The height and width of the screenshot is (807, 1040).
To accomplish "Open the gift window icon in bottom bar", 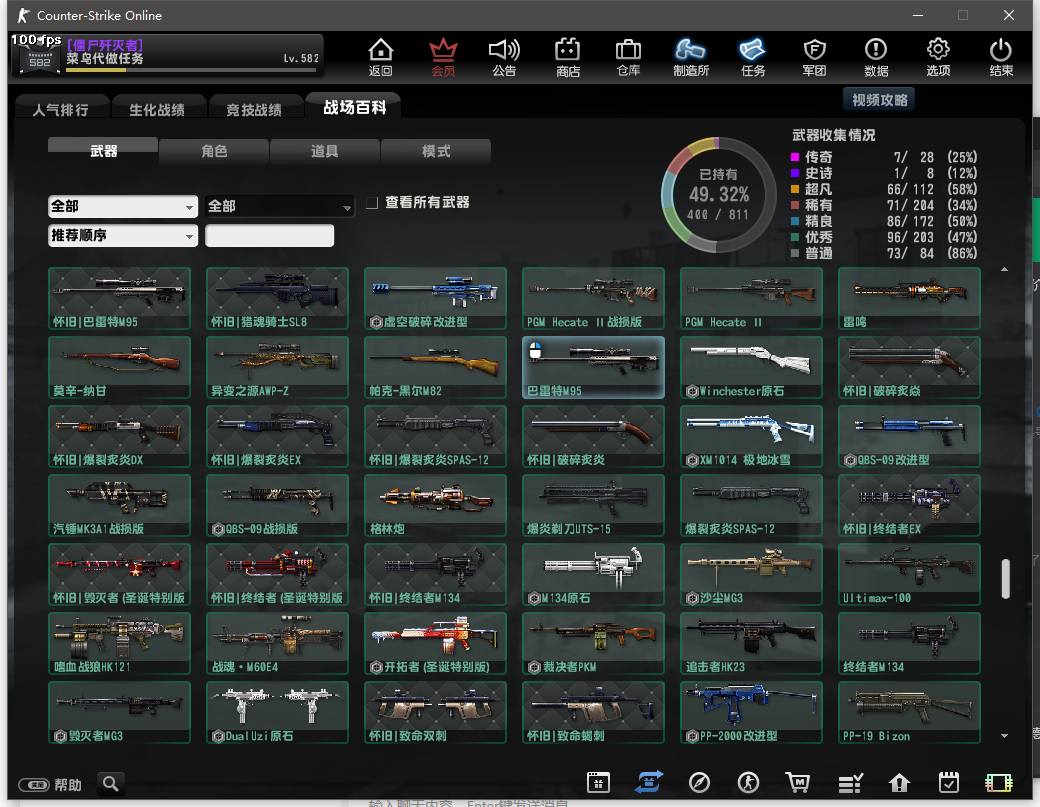I will tap(598, 783).
